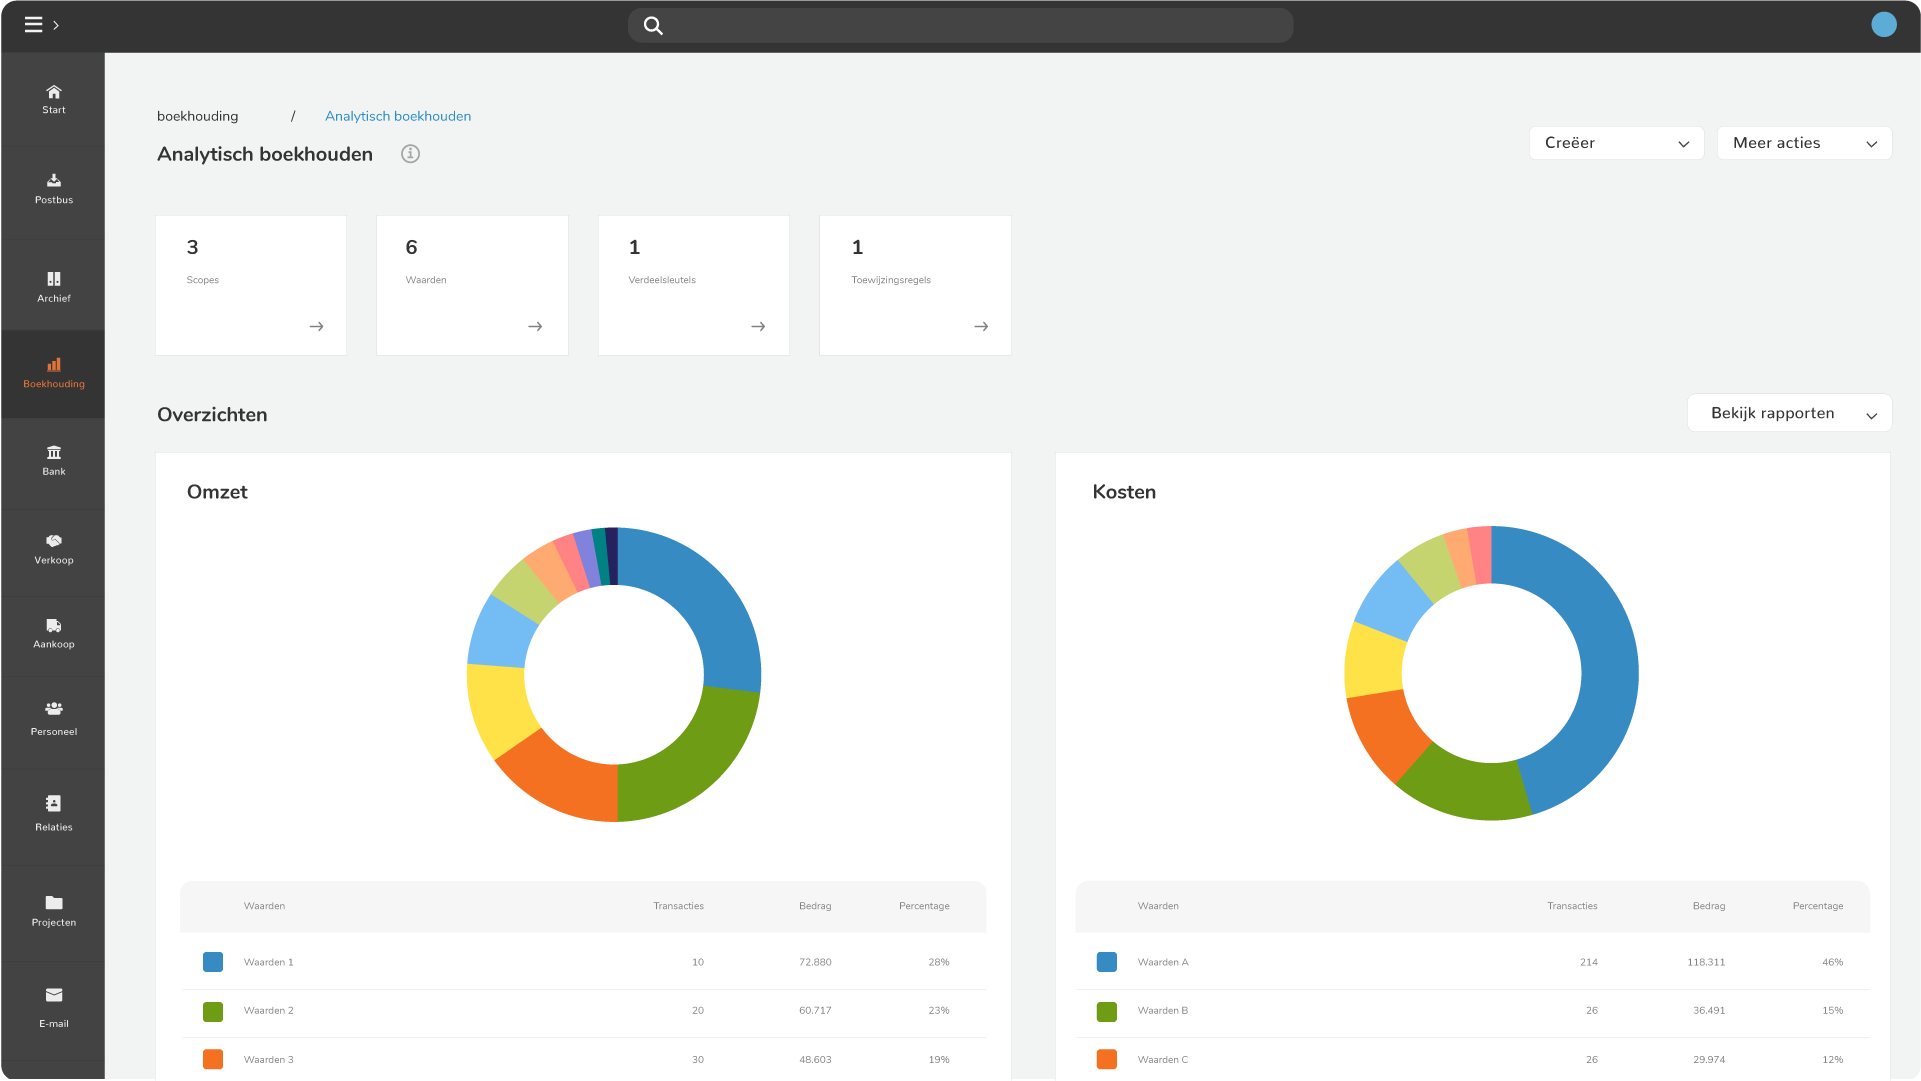The height and width of the screenshot is (1081, 1921).
Task: Click the blue Waarden 1 color swatch
Action: click(213, 962)
